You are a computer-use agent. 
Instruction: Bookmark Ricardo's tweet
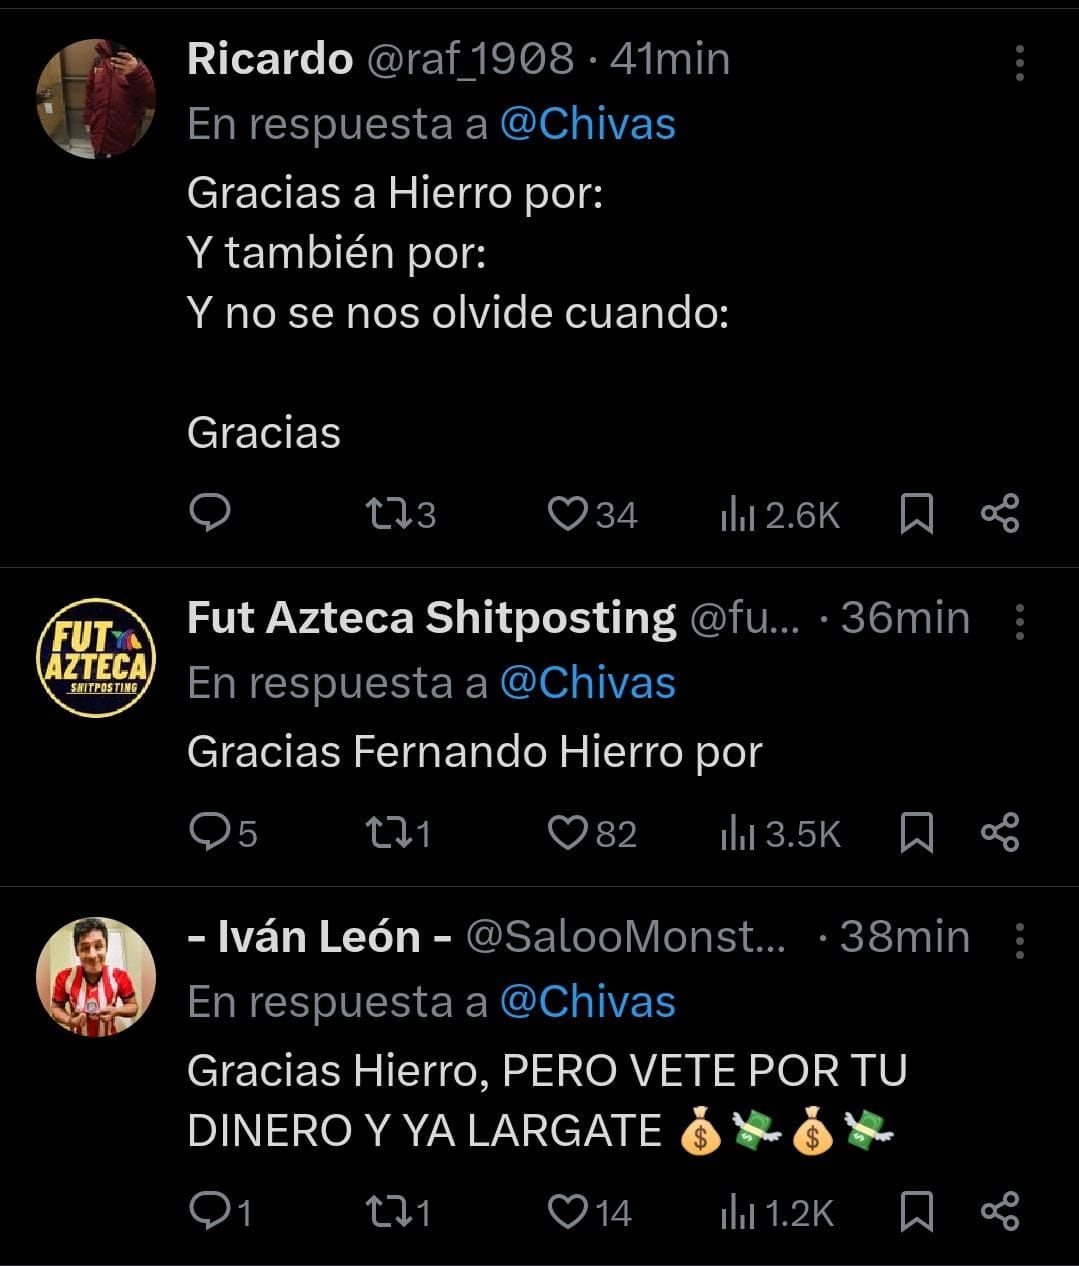pos(916,514)
